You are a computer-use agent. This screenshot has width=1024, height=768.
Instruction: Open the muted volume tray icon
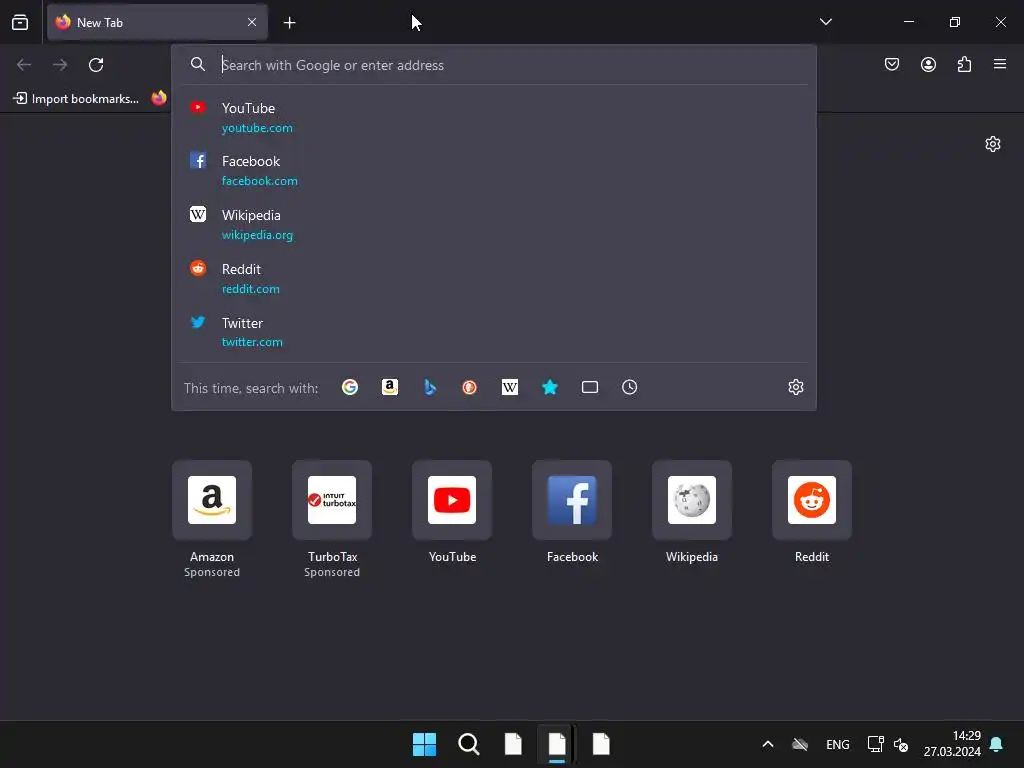901,744
